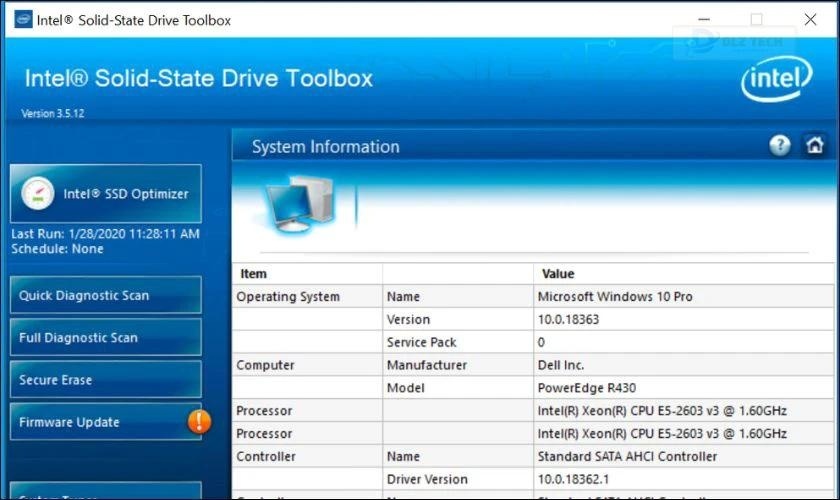Select the Controller Name label
The image size is (840, 500).
pos(403,457)
